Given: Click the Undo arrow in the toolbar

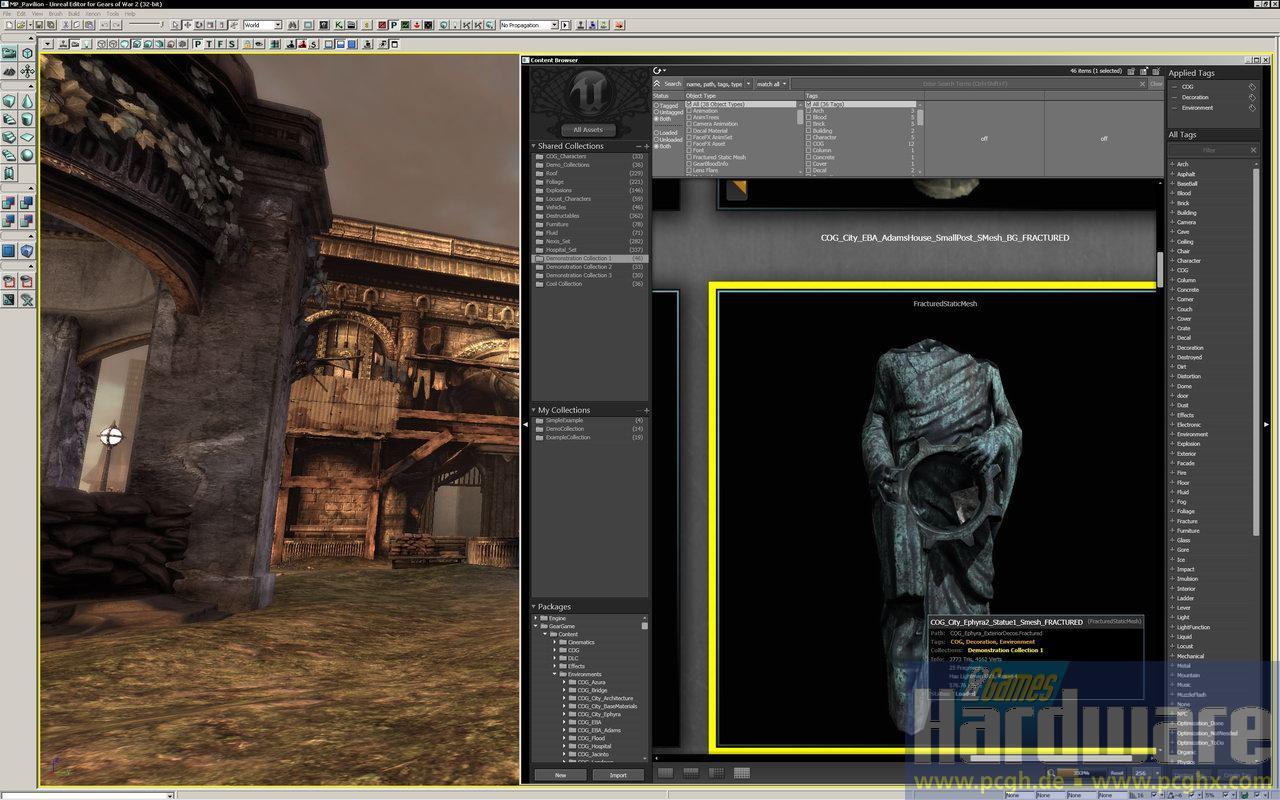Looking at the screenshot, I should pyautogui.click(x=104, y=25).
